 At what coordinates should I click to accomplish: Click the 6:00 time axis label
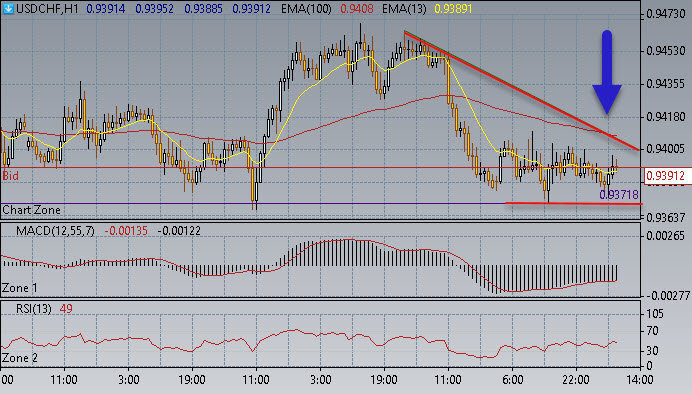(x=512, y=379)
